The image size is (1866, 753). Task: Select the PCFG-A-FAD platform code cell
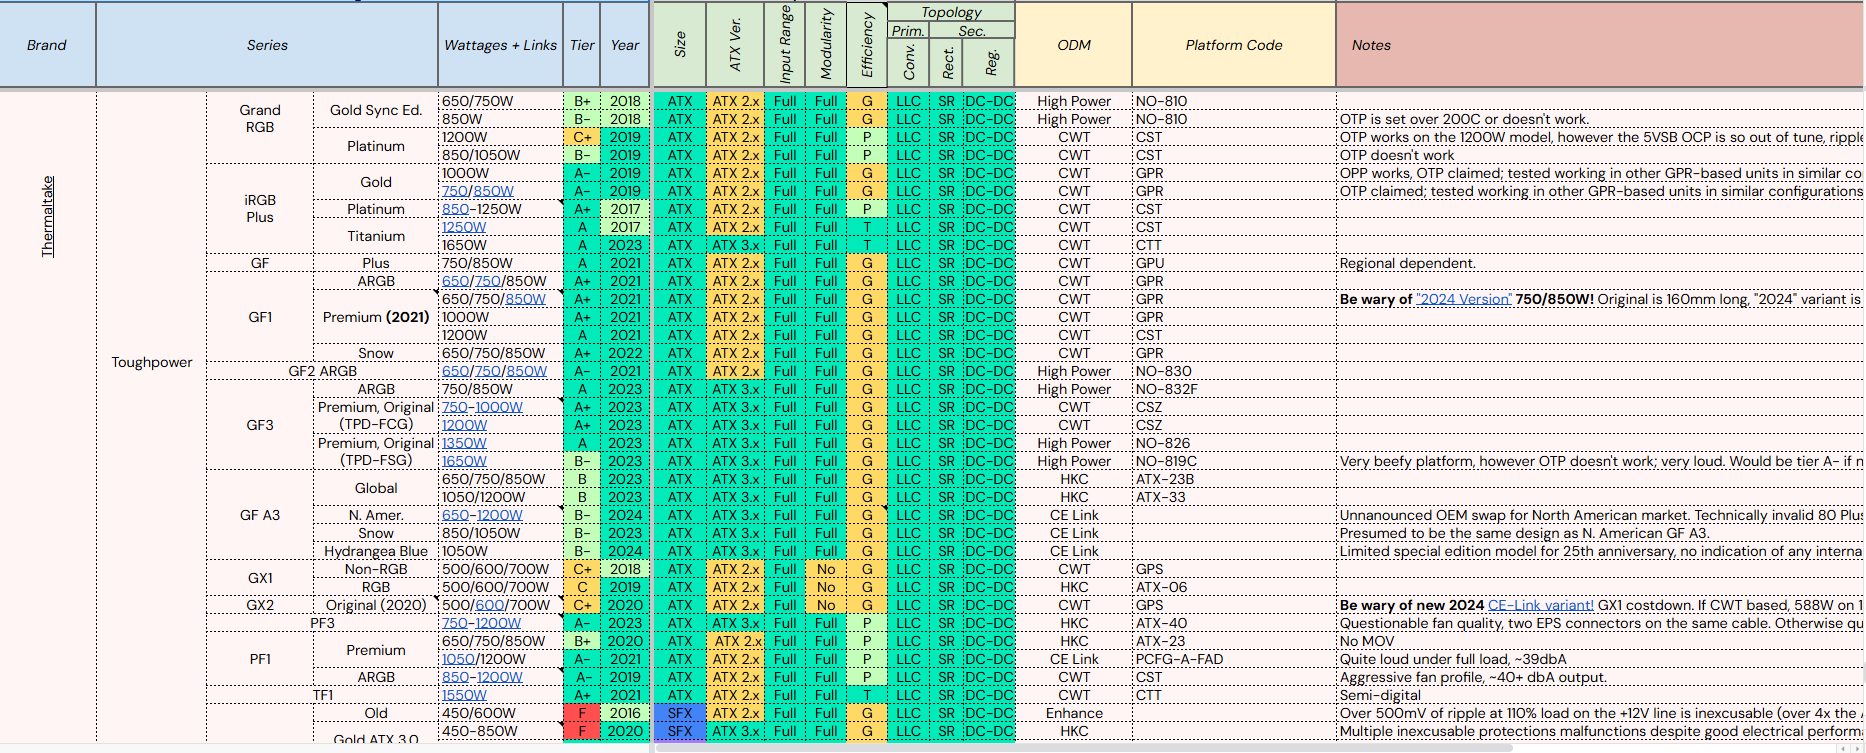tap(1234, 659)
